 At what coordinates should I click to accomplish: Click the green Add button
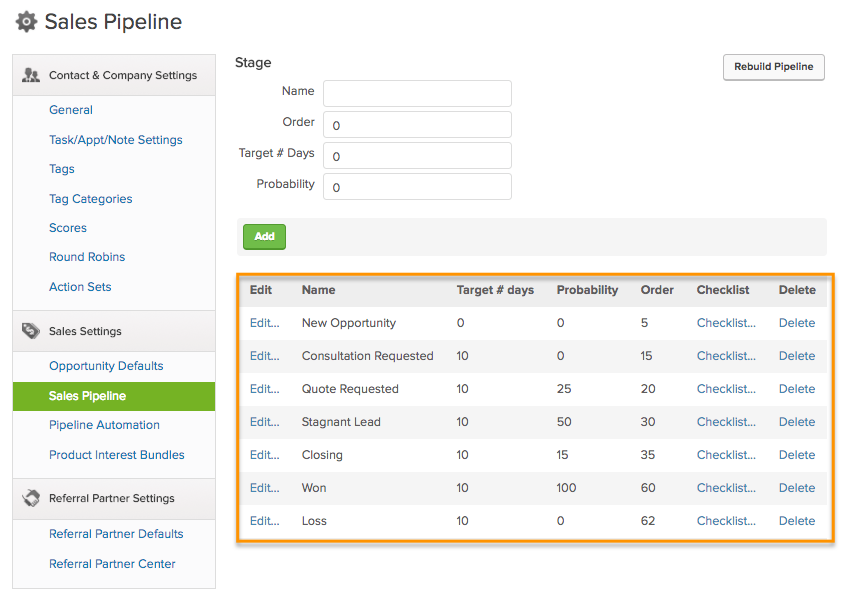[263, 236]
